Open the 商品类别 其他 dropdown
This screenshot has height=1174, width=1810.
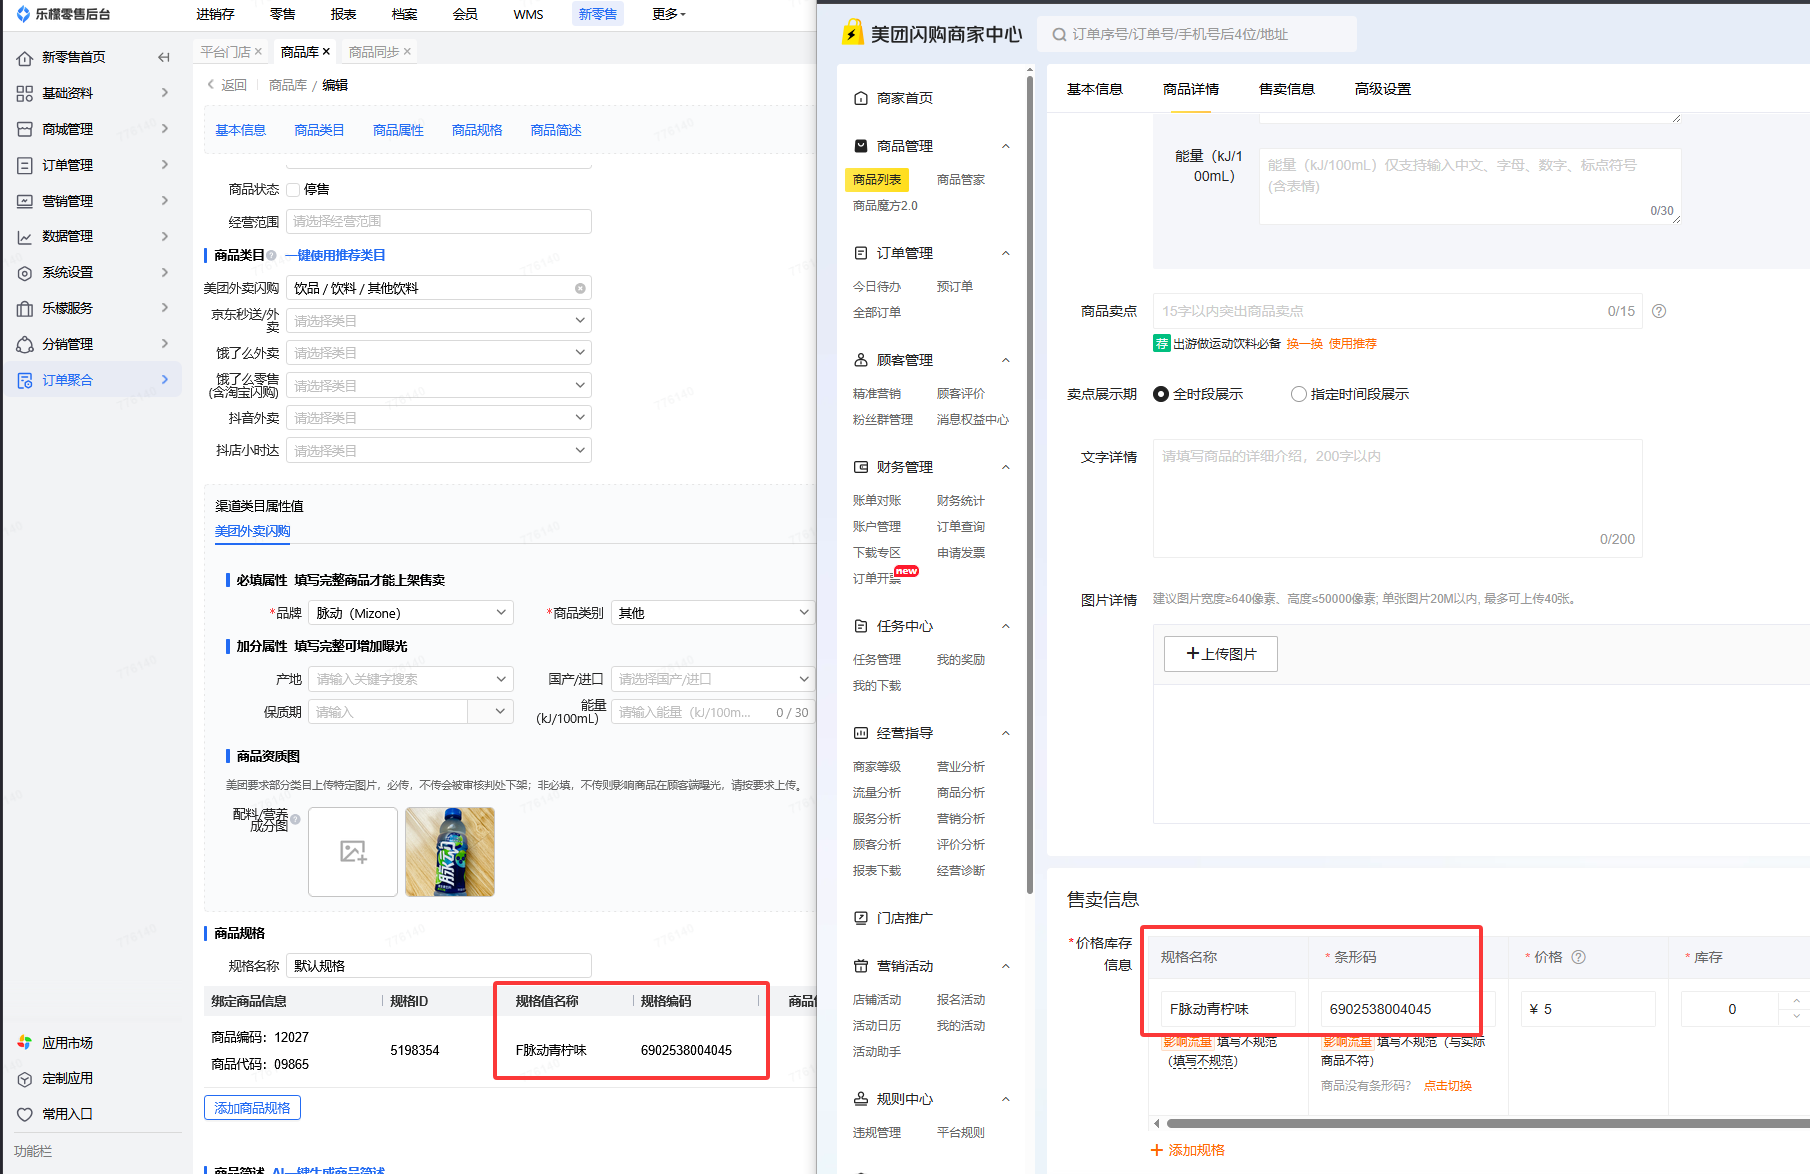[x=713, y=613]
